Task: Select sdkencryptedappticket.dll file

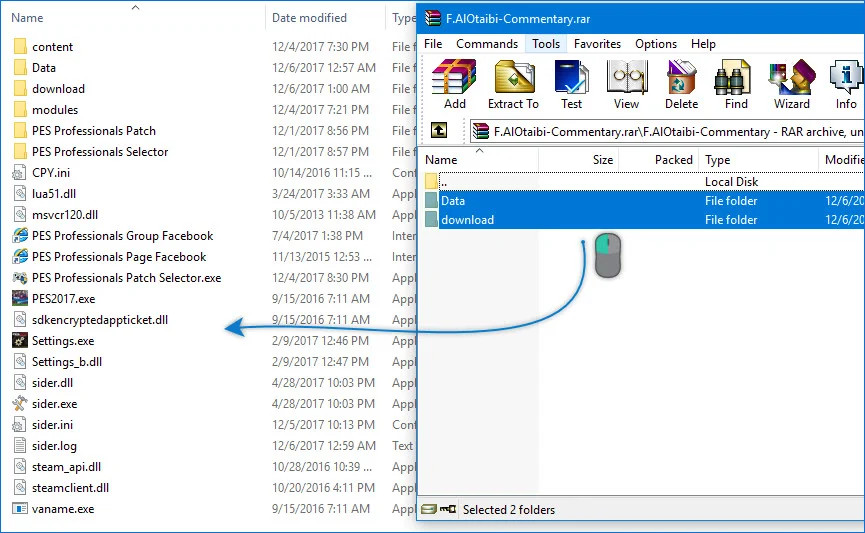Action: (100, 319)
